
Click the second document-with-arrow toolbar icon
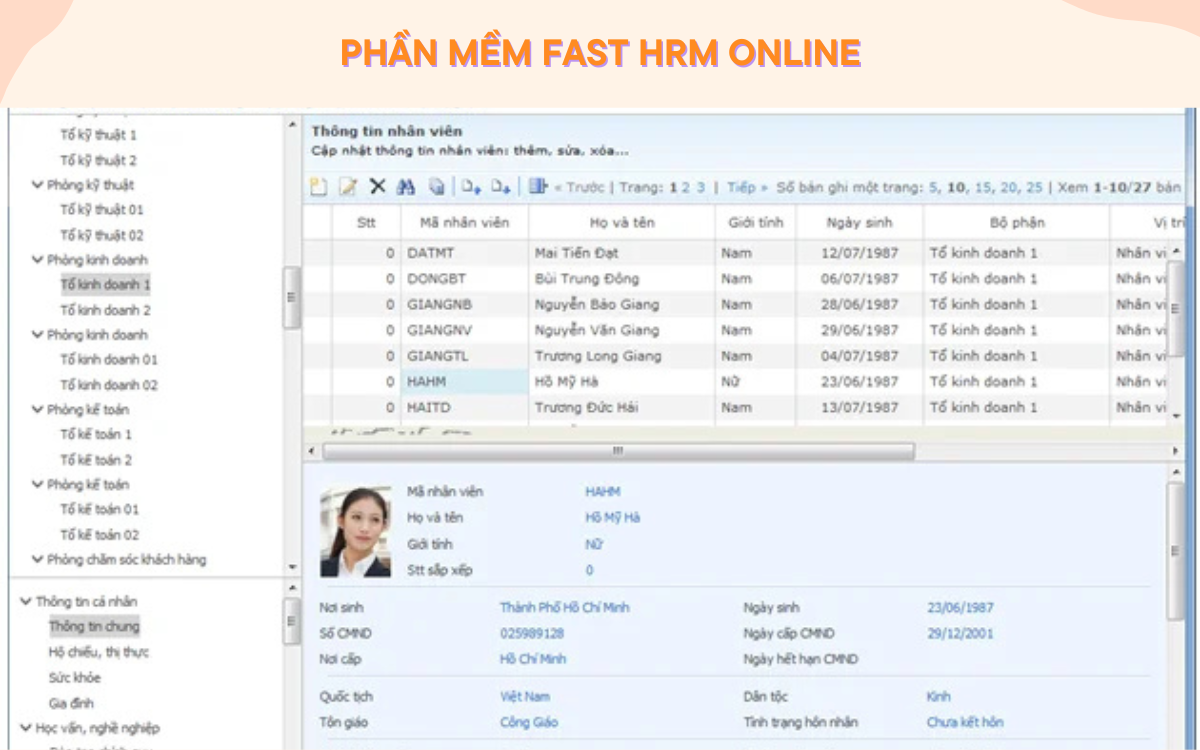[501, 186]
